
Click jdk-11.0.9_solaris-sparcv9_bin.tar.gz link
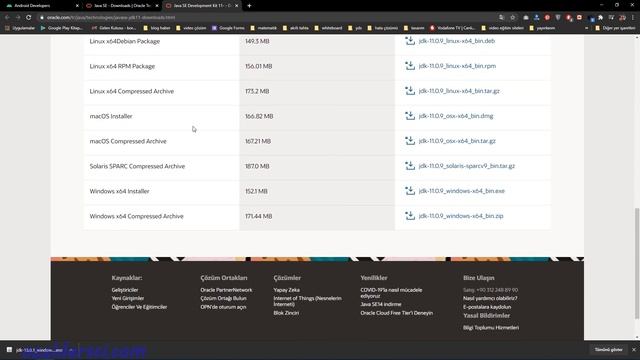[x=467, y=166]
